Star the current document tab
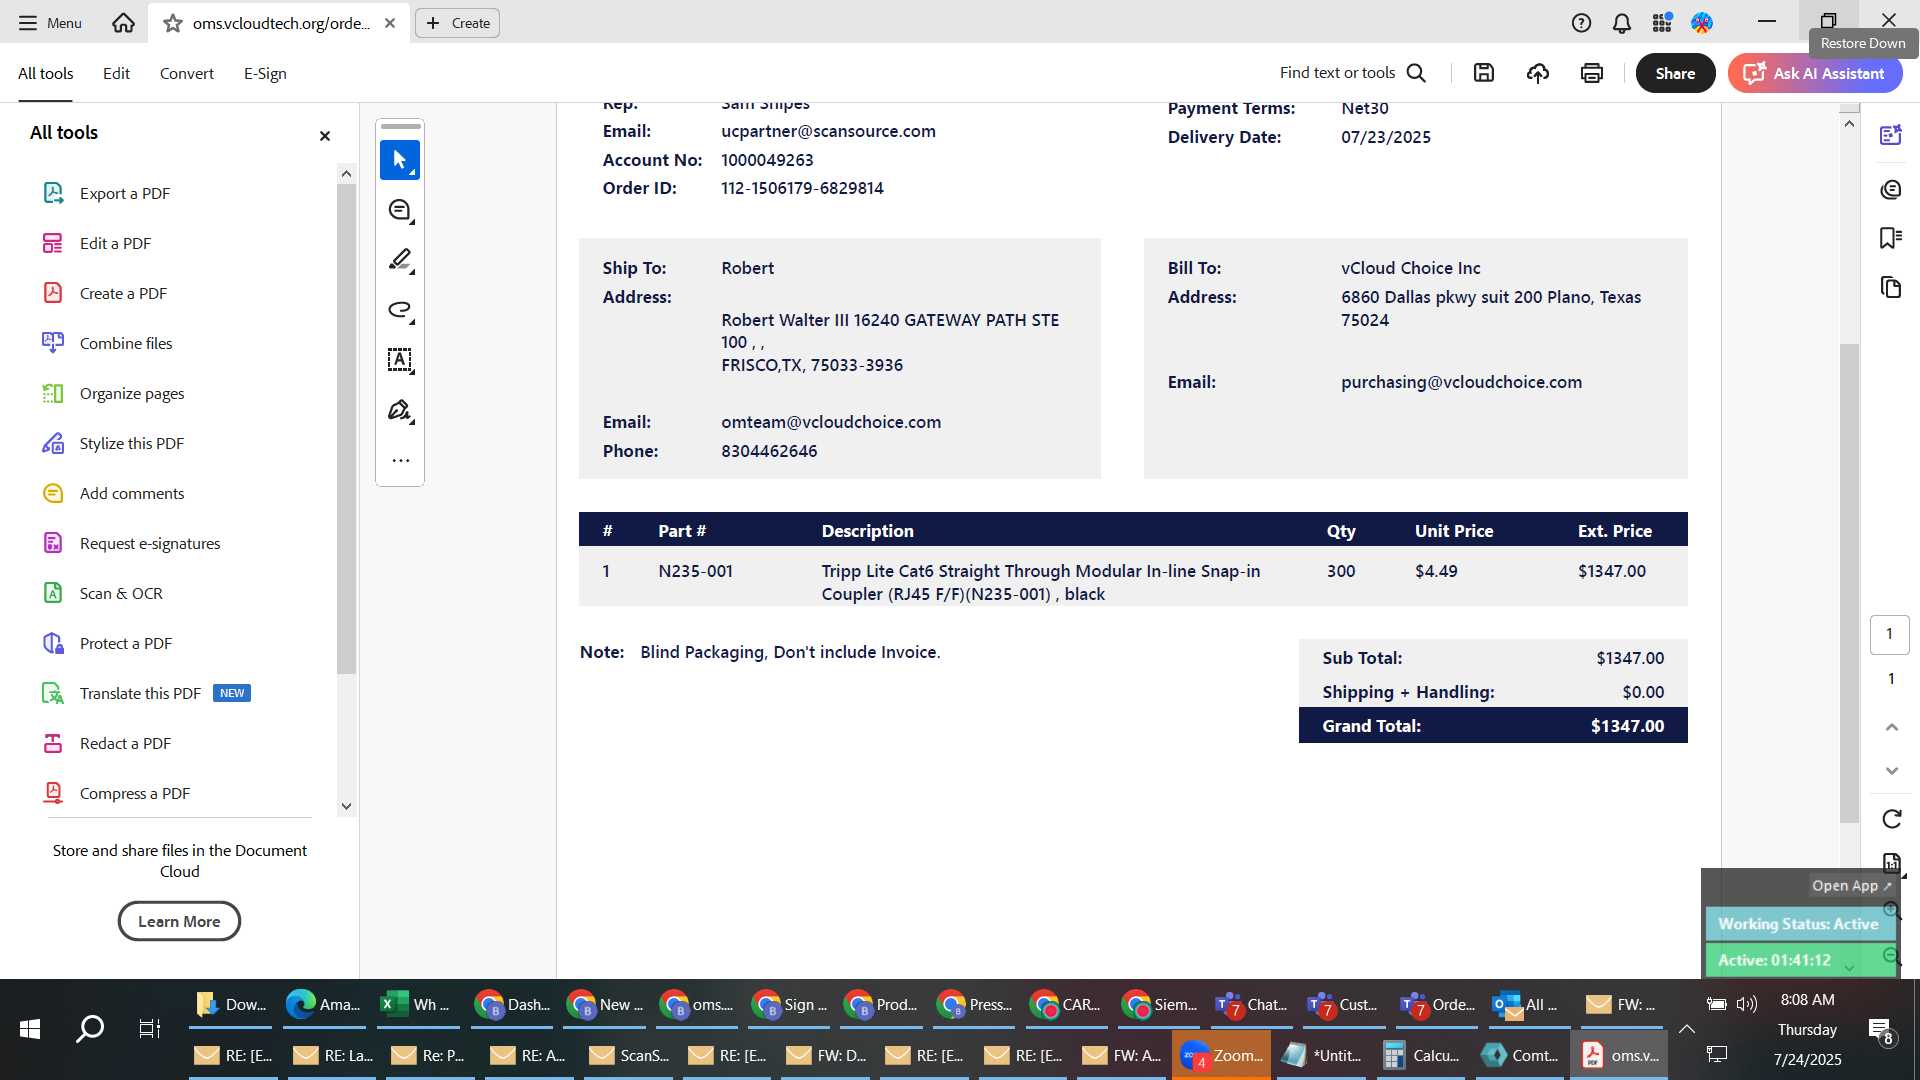 (x=173, y=23)
